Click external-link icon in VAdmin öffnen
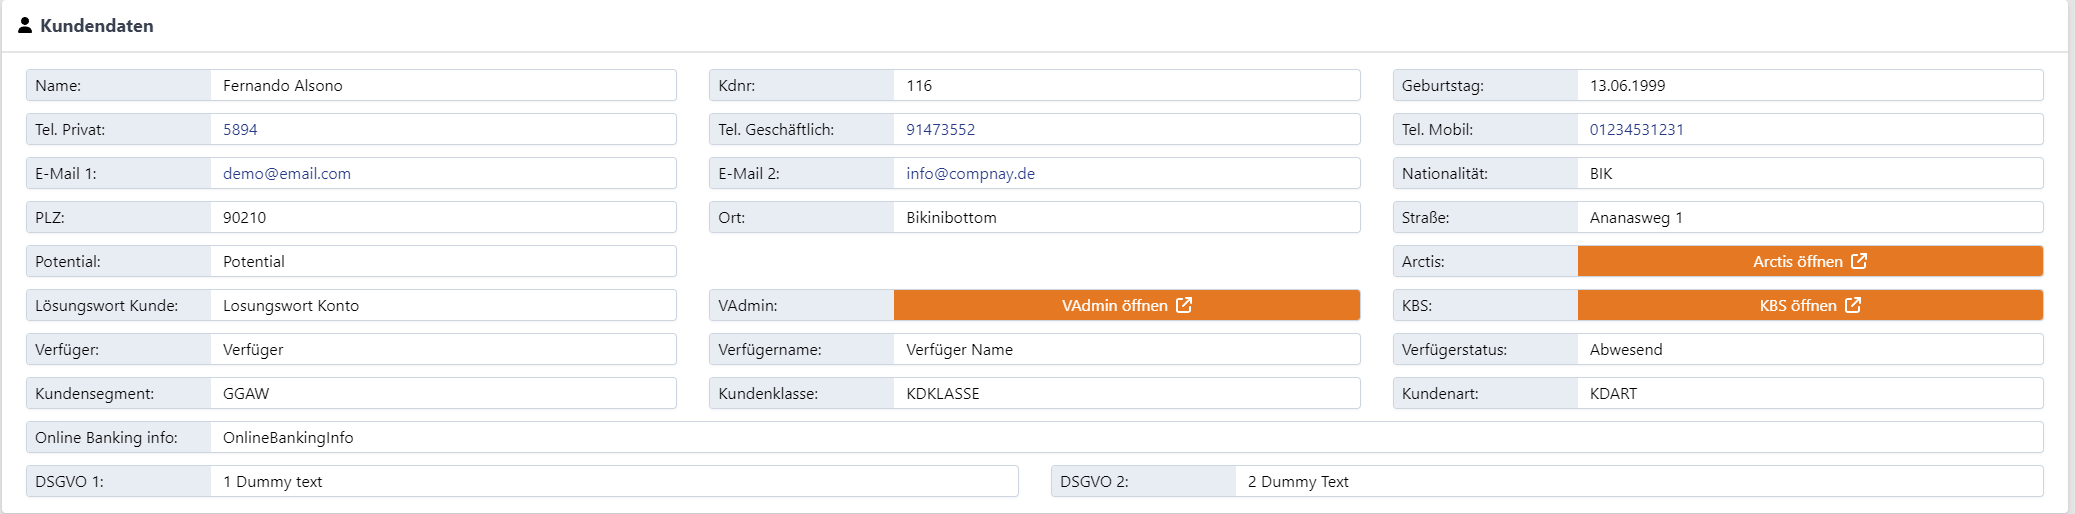 tap(1184, 305)
